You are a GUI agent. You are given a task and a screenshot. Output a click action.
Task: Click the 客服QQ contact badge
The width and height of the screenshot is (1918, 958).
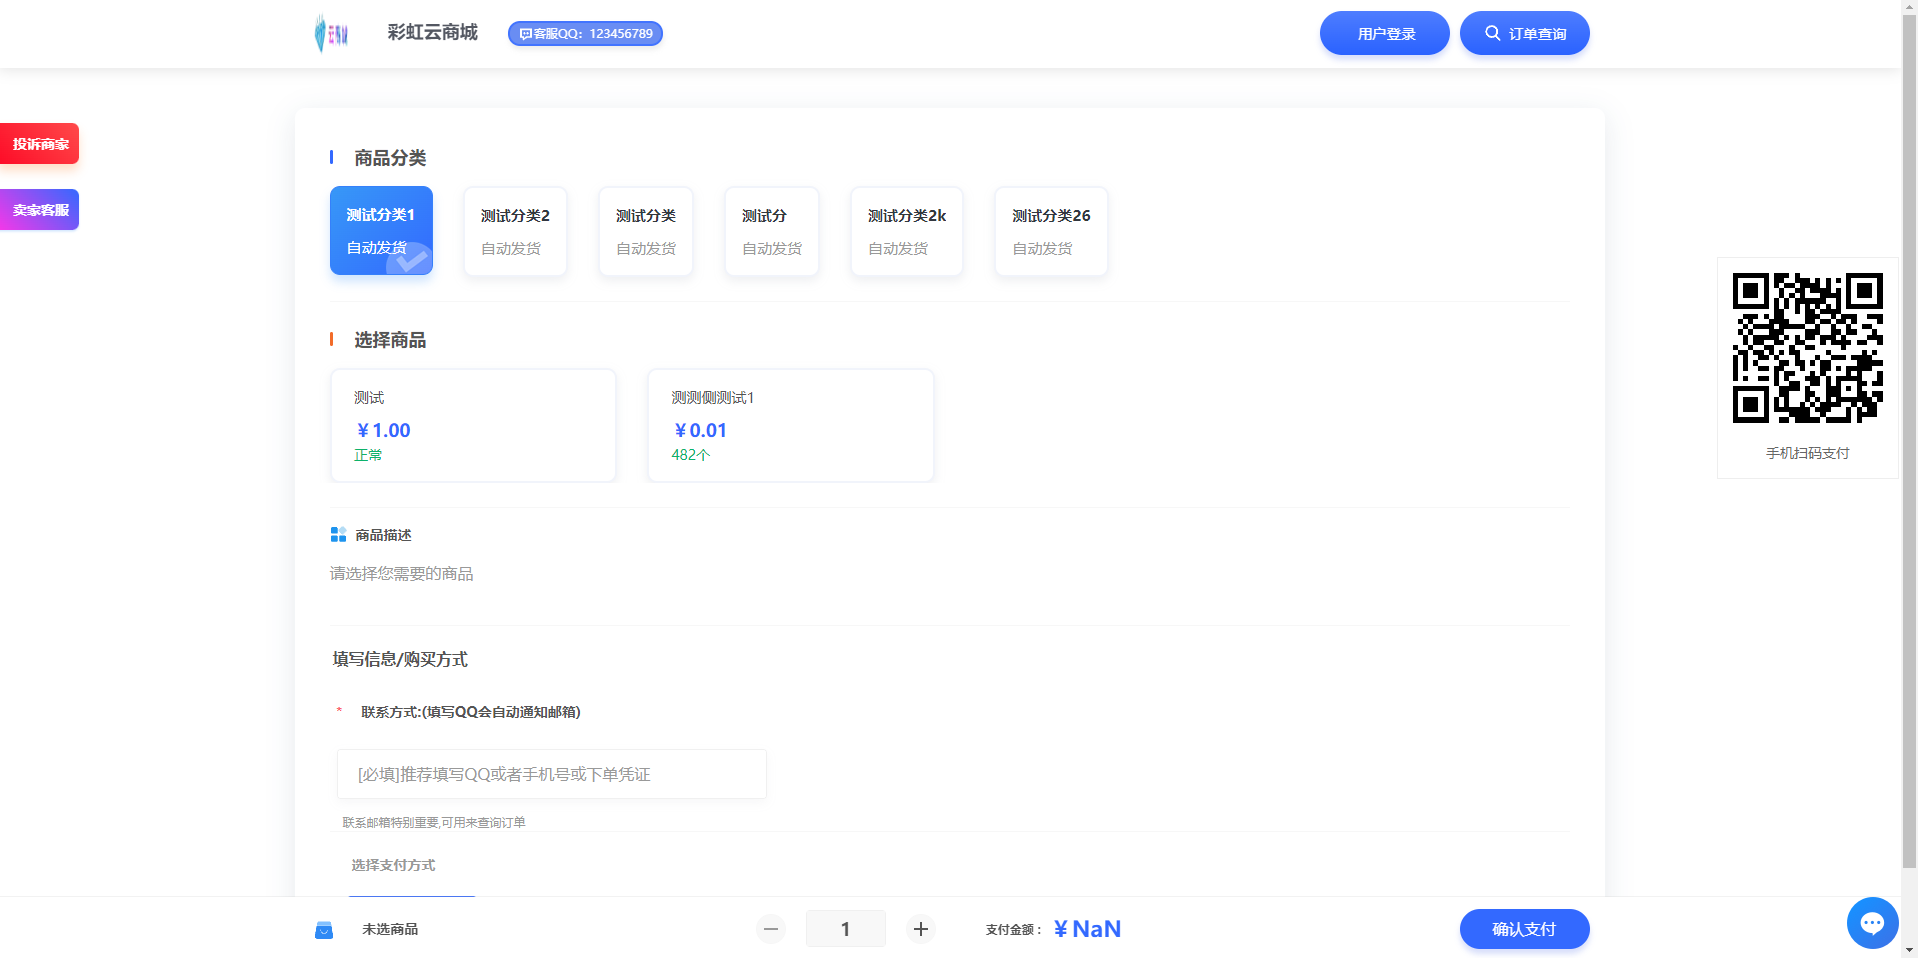pyautogui.click(x=585, y=34)
